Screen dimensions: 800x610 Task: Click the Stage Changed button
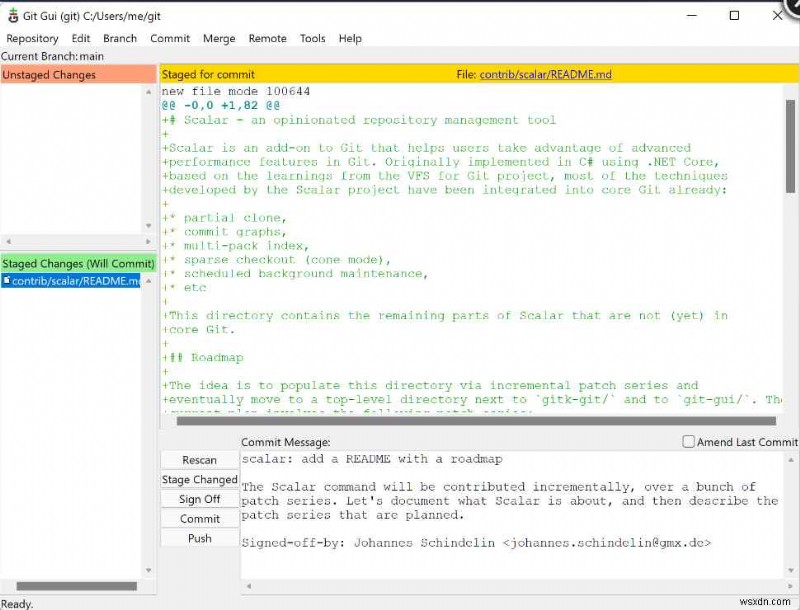199,479
